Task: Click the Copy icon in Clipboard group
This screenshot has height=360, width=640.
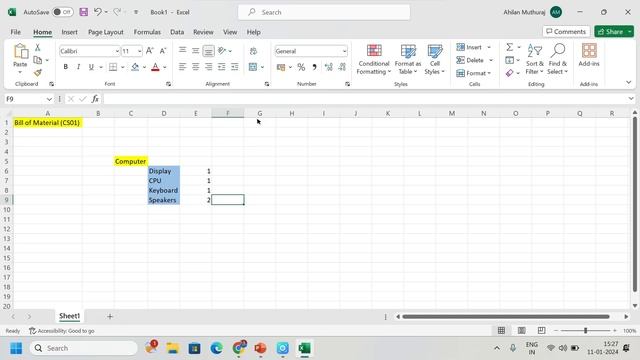Action: [38, 60]
